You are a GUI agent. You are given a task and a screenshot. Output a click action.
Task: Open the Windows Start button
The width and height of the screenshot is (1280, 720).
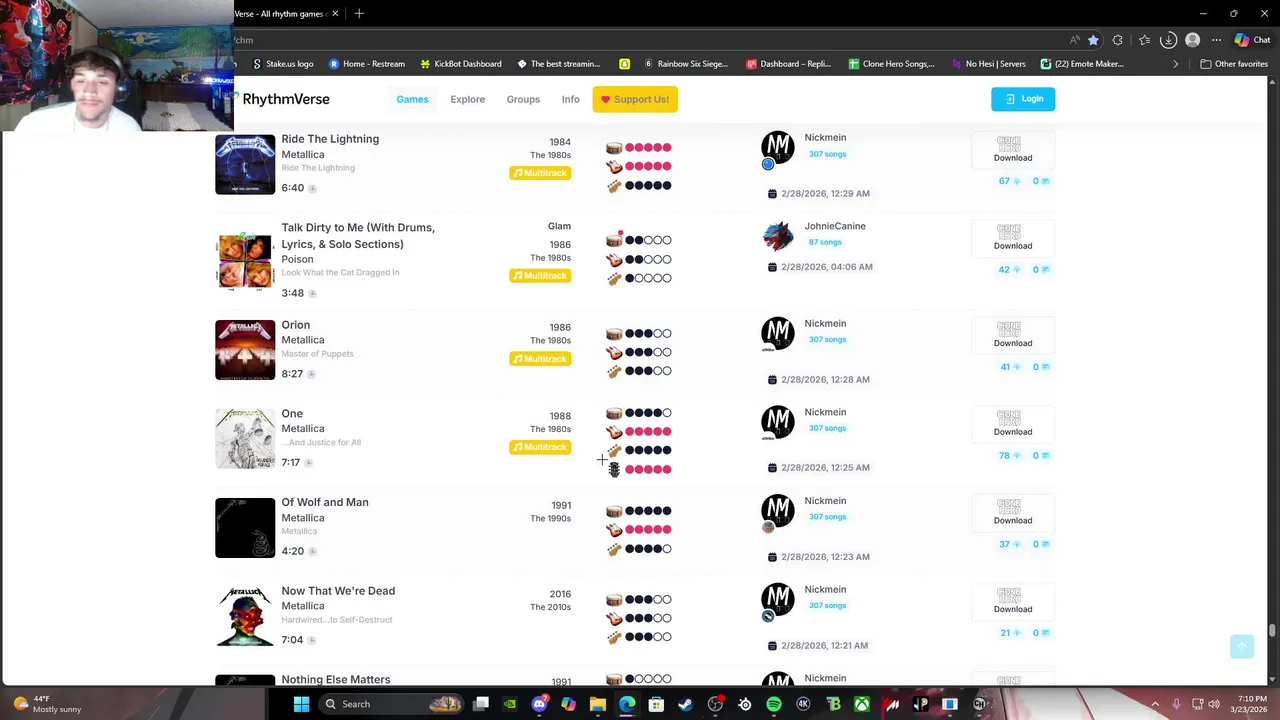click(x=301, y=704)
